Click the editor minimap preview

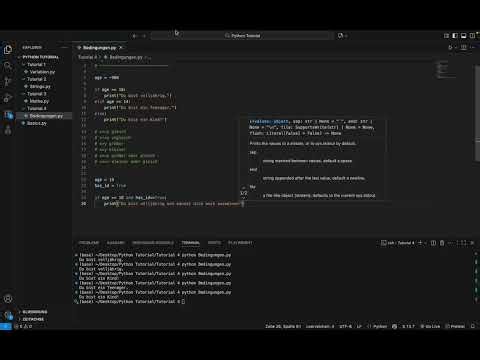pyautogui.click(x=446, y=70)
